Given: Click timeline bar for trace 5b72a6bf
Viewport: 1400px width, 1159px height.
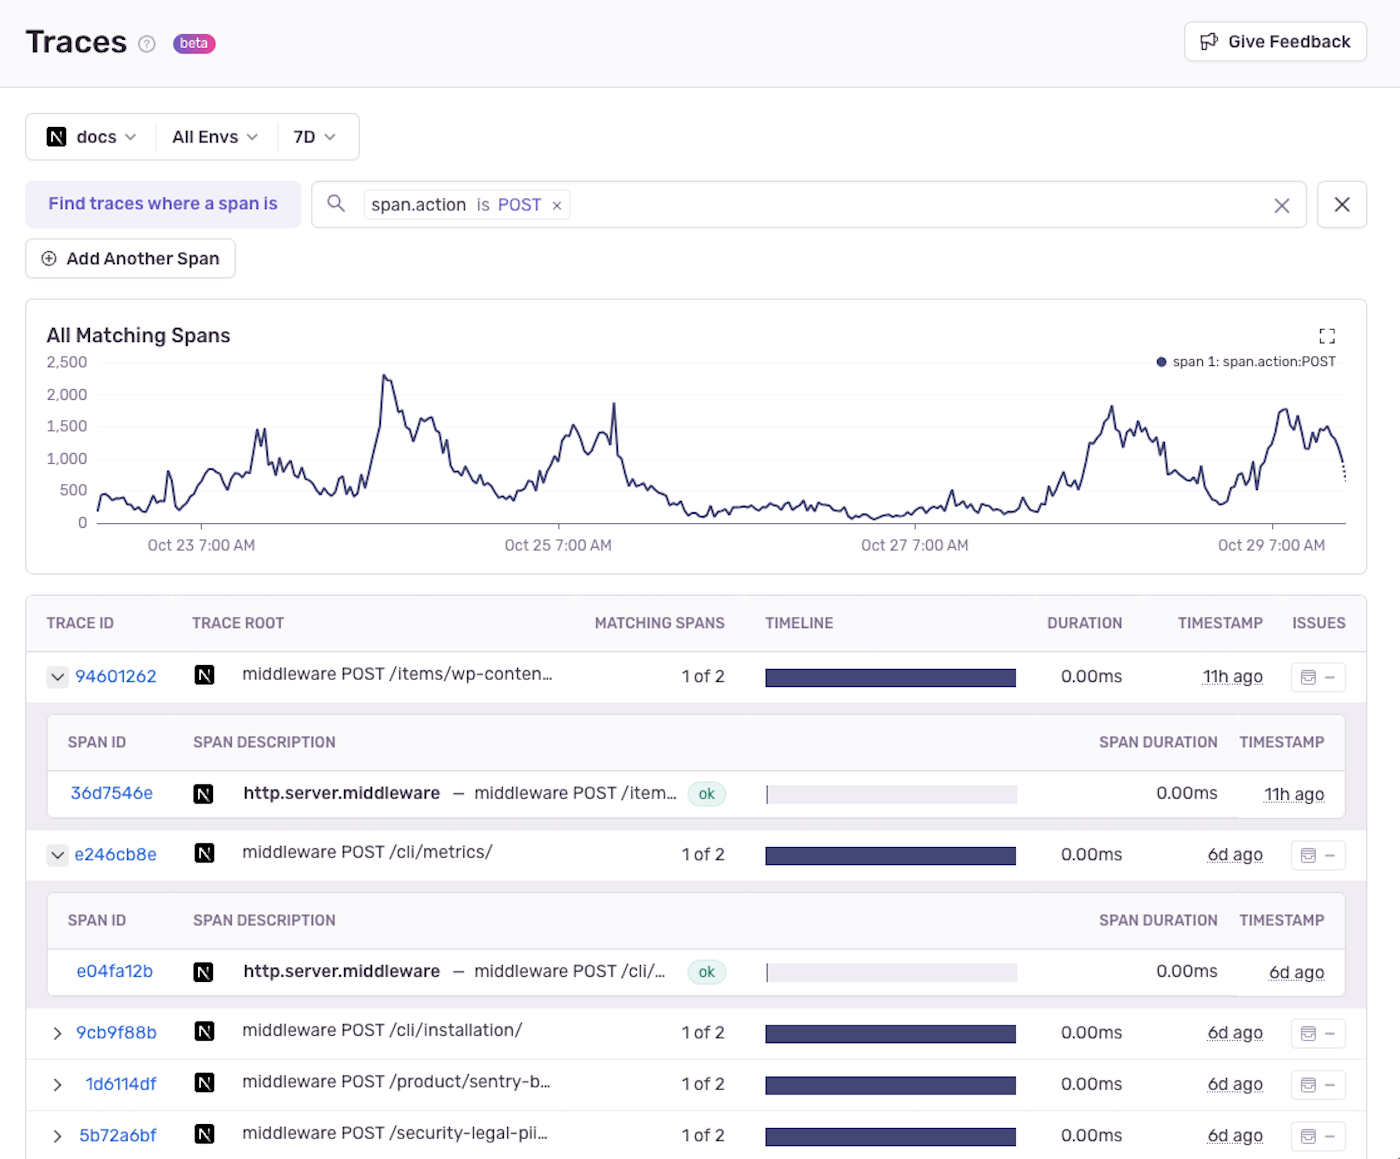Looking at the screenshot, I should [890, 1136].
